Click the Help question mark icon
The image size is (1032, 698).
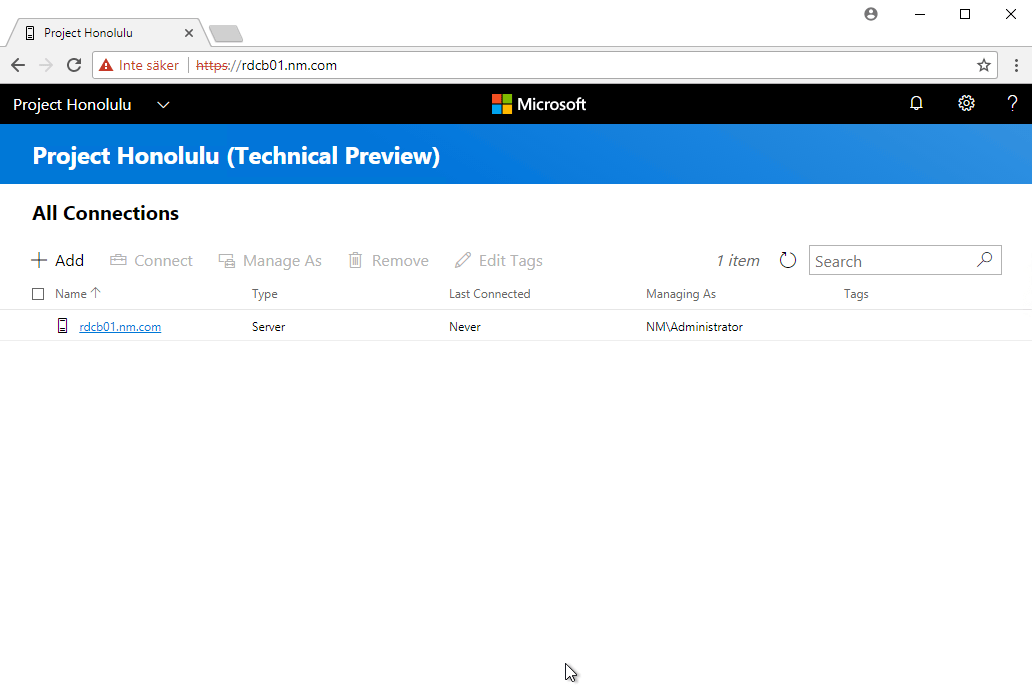click(x=1012, y=103)
